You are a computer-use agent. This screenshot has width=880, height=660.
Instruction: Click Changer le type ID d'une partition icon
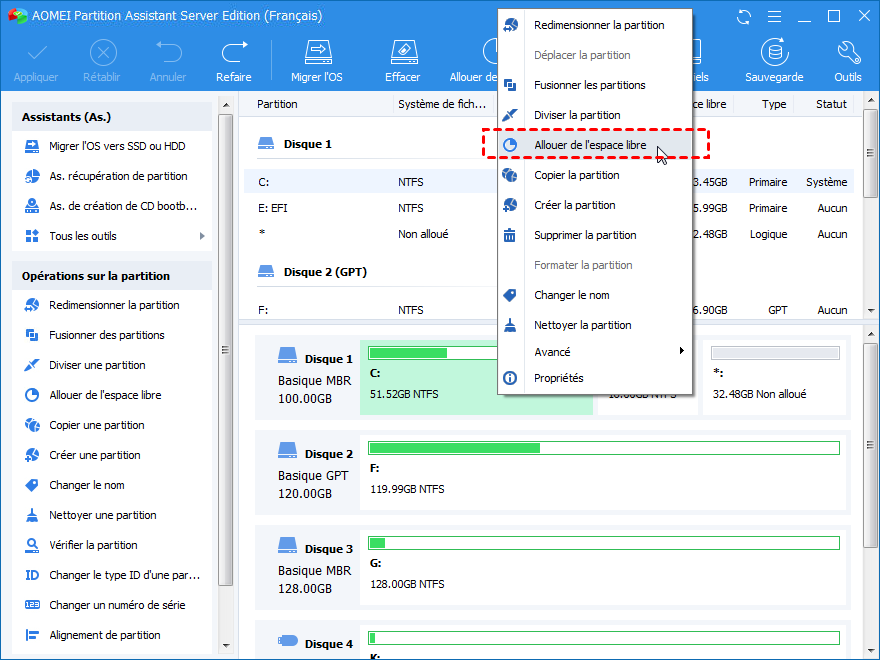click(32, 575)
